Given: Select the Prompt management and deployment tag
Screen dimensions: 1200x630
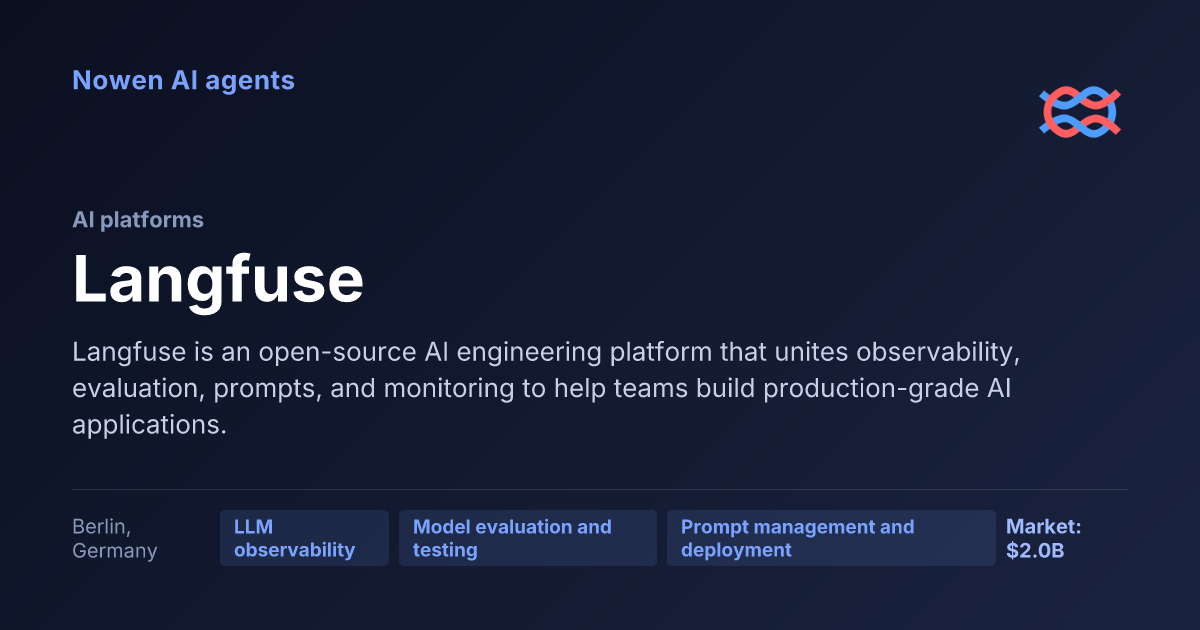Looking at the screenshot, I should pyautogui.click(x=831, y=538).
